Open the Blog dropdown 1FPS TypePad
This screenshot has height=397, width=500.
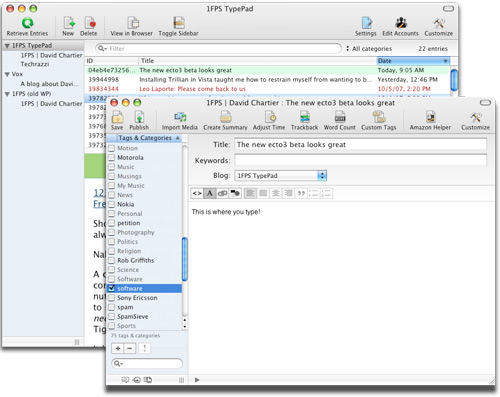[281, 175]
